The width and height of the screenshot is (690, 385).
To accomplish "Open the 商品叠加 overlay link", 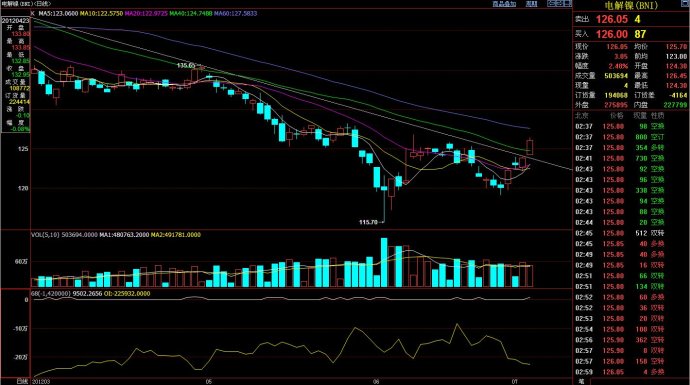I will (504, 4).
